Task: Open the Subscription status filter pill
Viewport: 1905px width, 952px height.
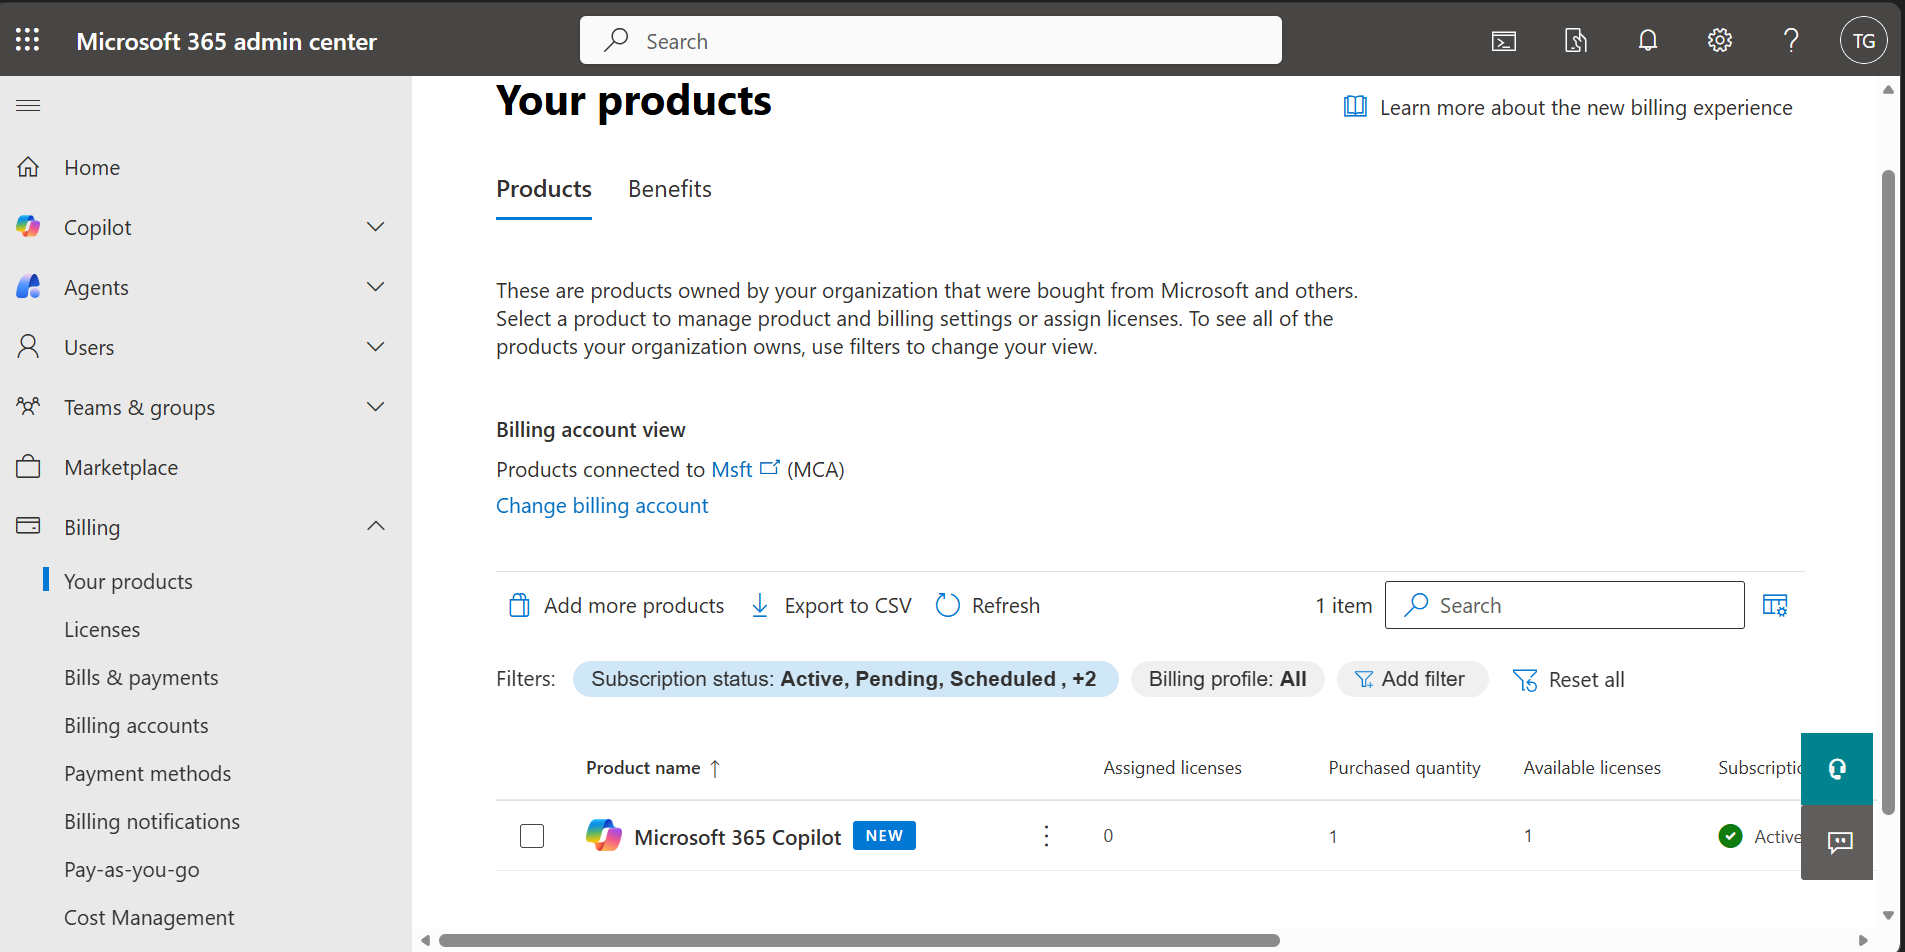Action: click(845, 679)
